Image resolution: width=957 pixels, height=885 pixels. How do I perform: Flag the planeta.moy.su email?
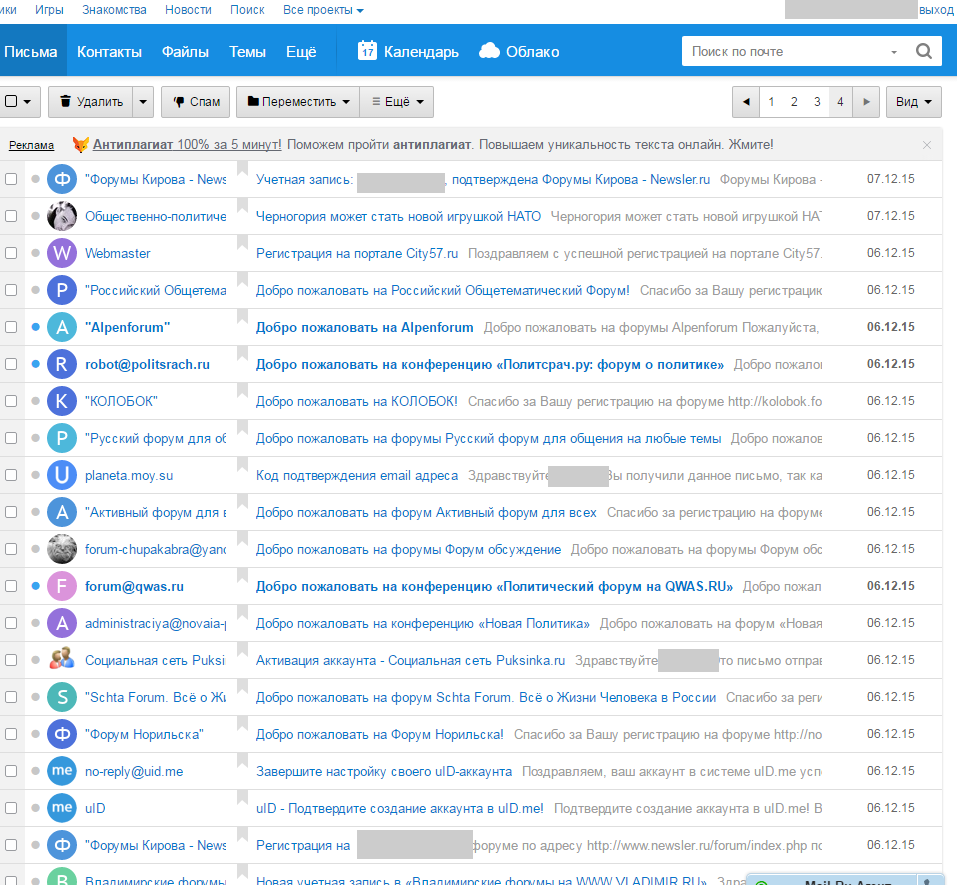point(242,464)
